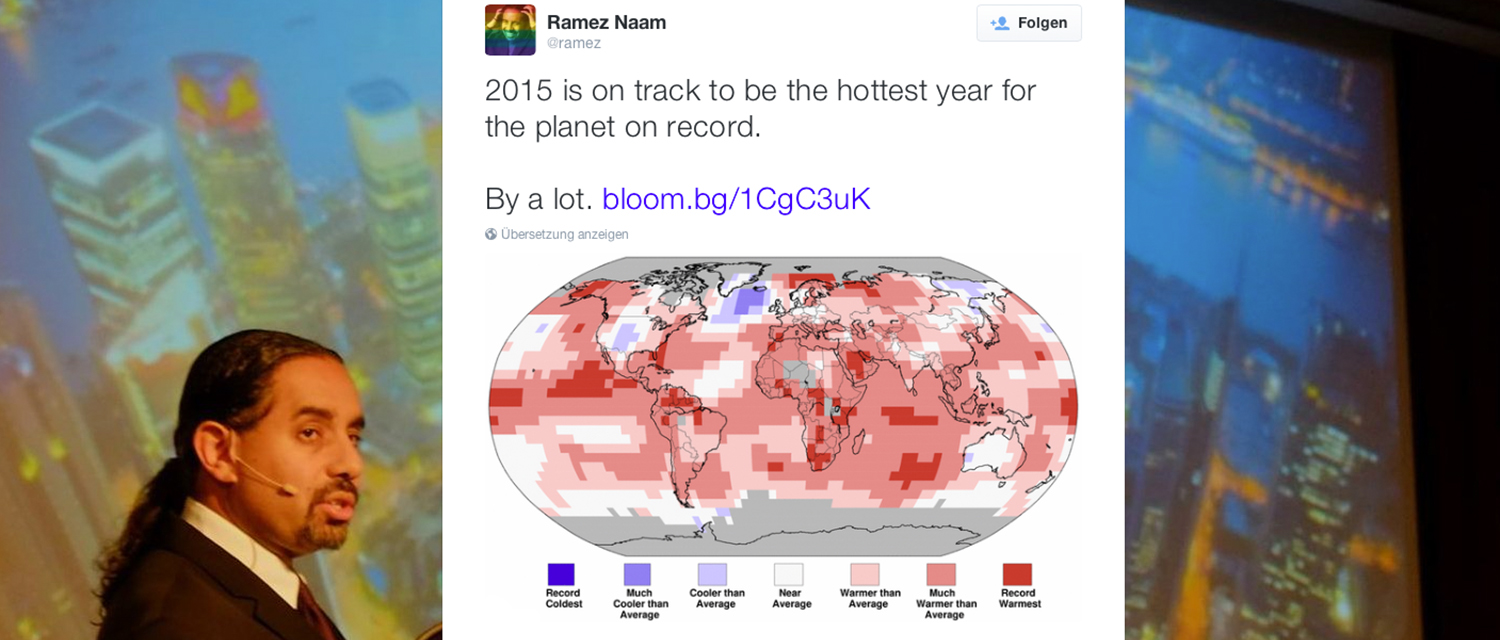The width and height of the screenshot is (1500, 640).
Task: Open the Ramez Naam display name
Action: [x=606, y=22]
